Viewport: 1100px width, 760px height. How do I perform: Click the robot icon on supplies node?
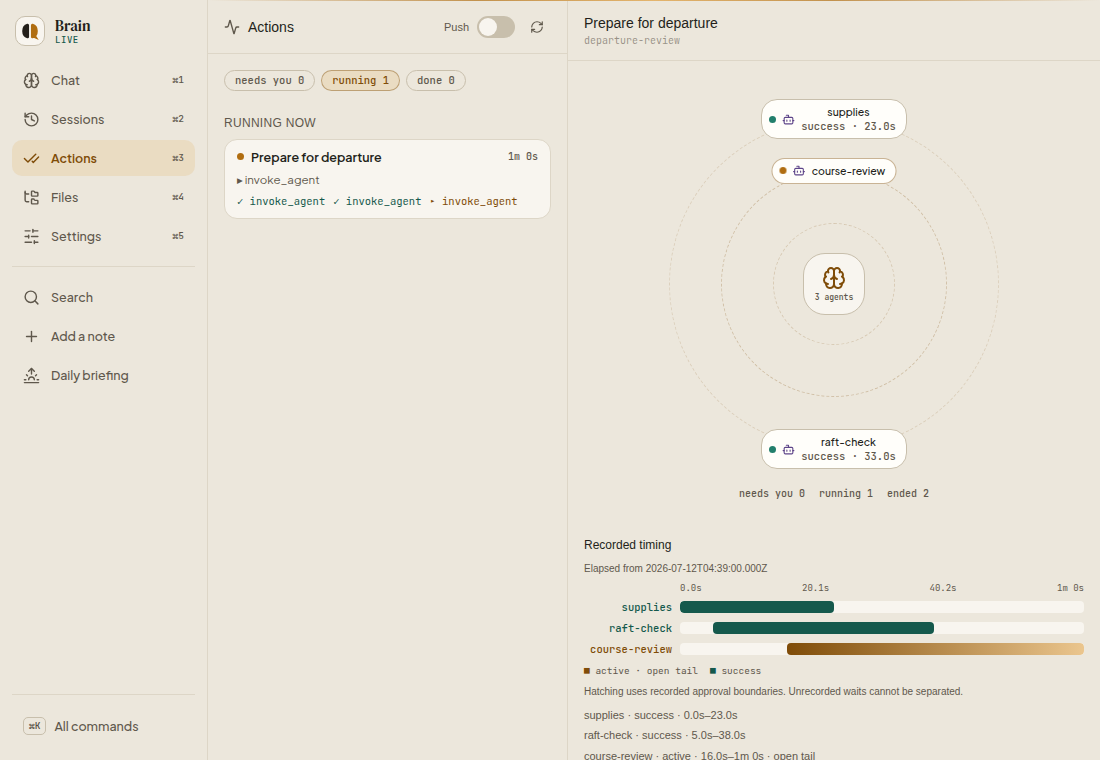coord(789,120)
